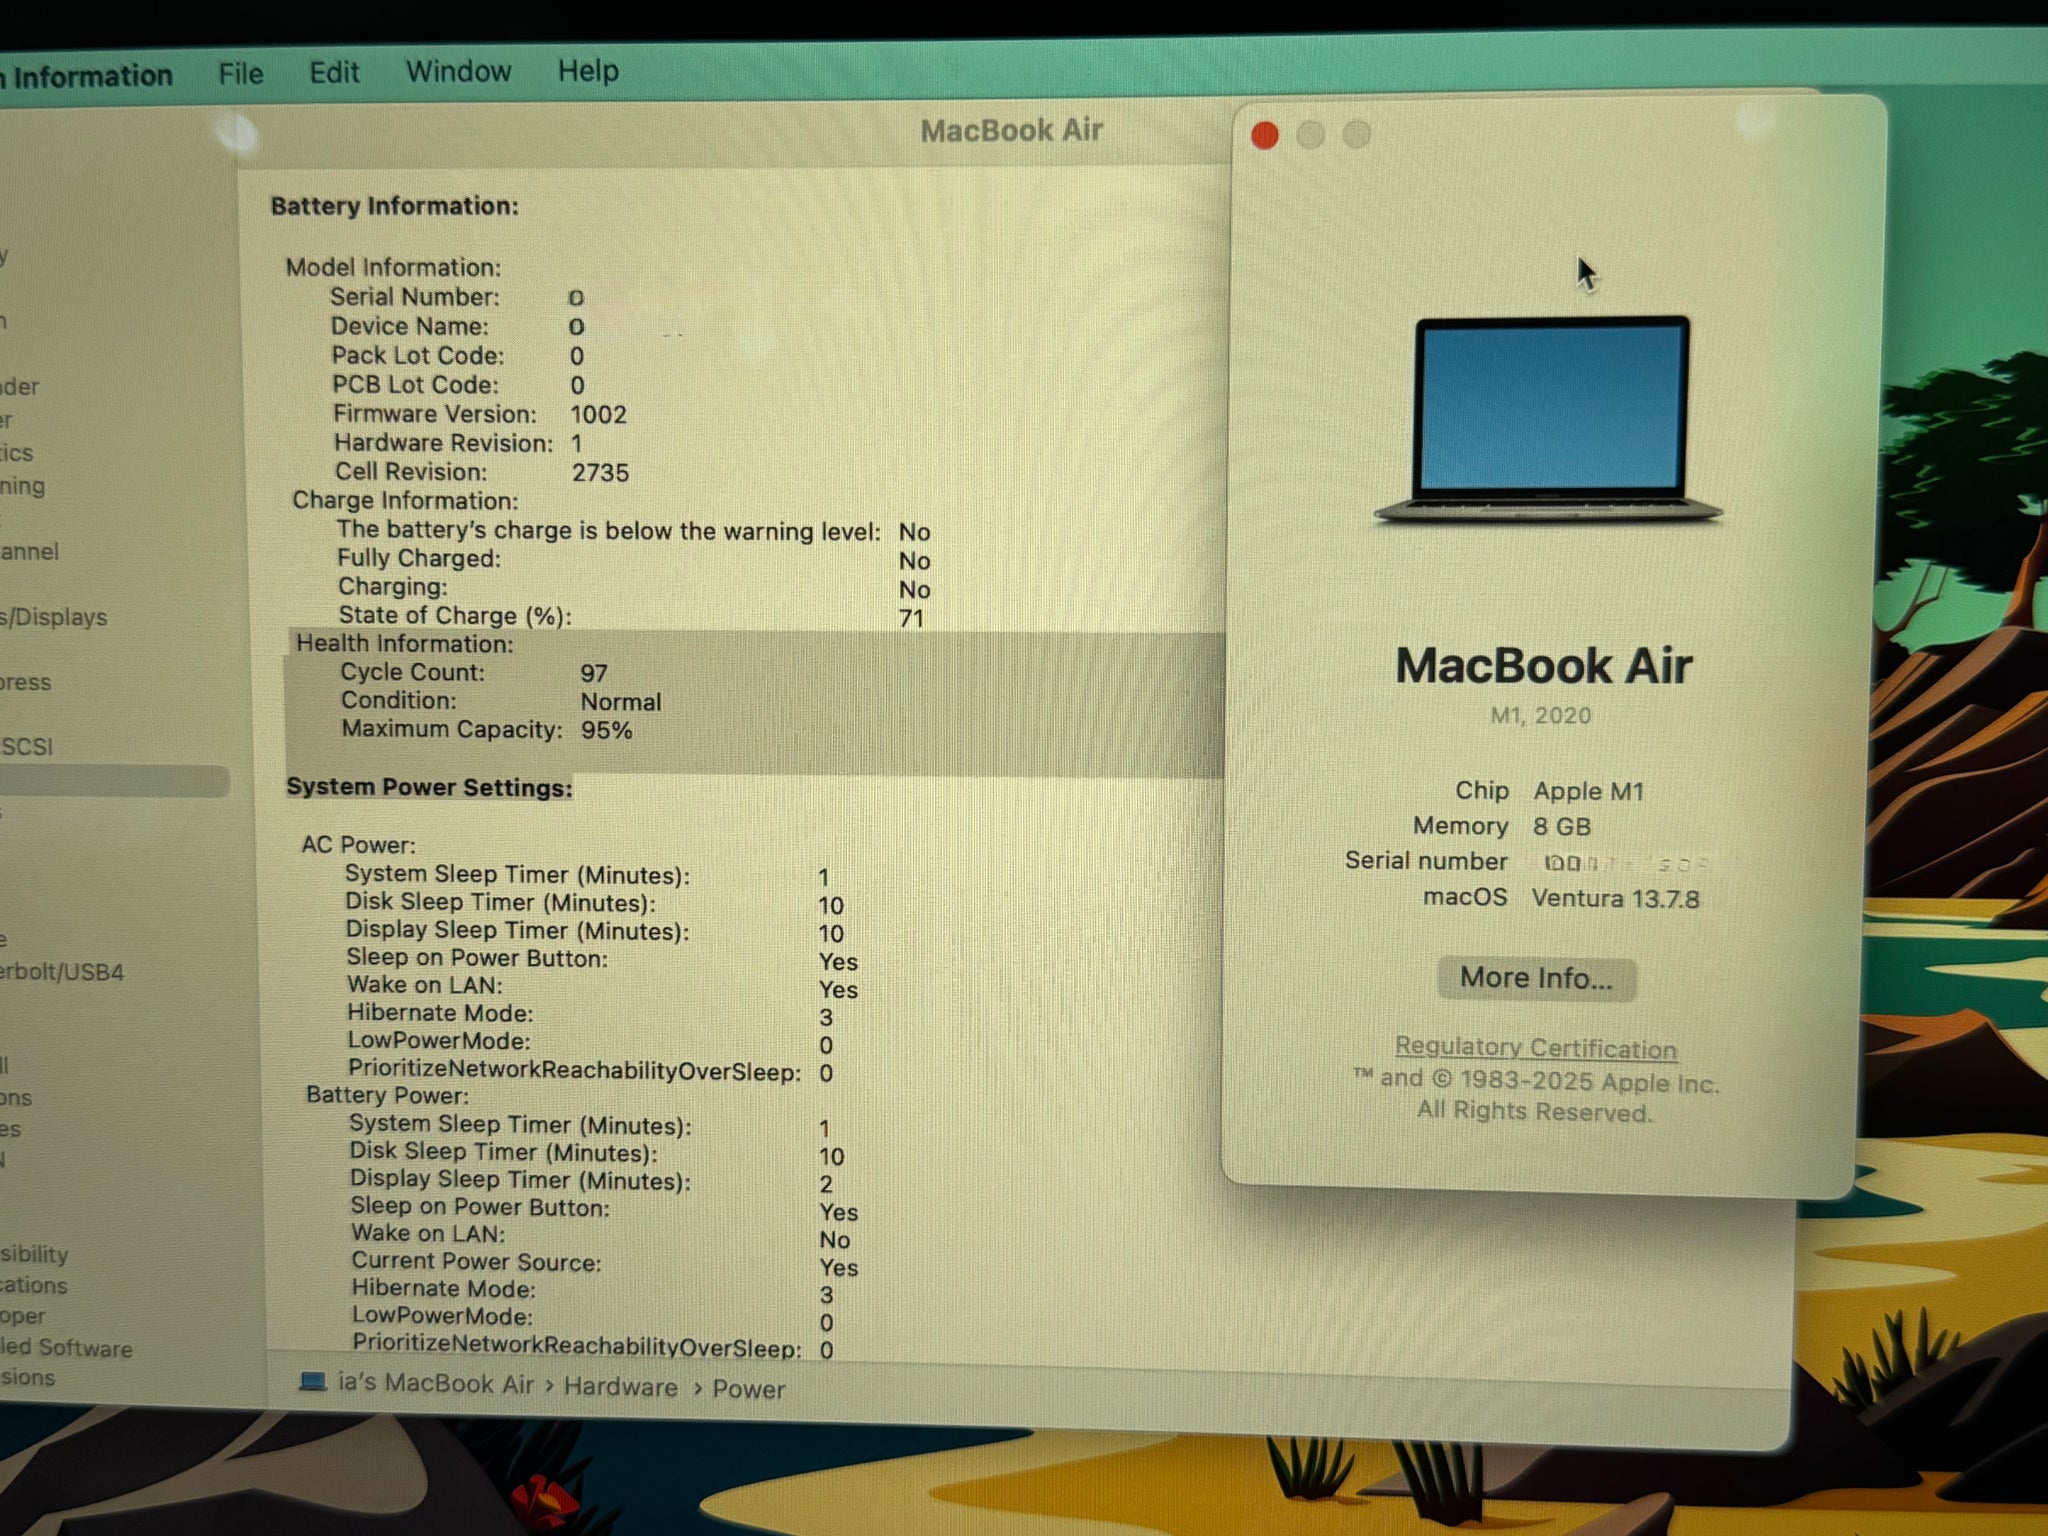Click the "Fully Charged:" label

pos(419,558)
